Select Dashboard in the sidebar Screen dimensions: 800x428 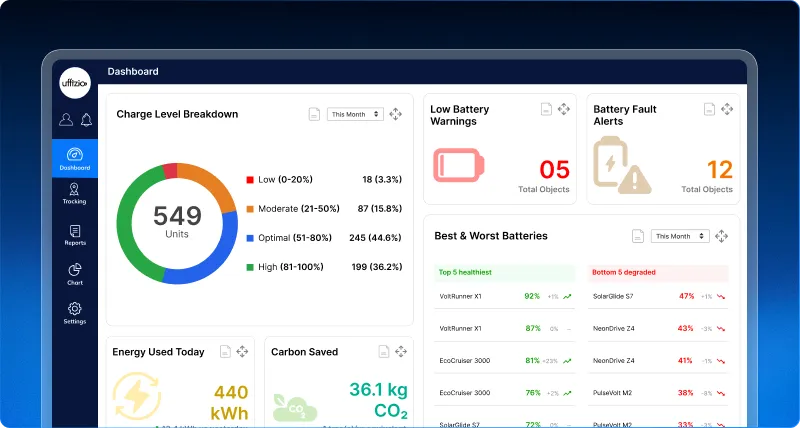[75, 159]
